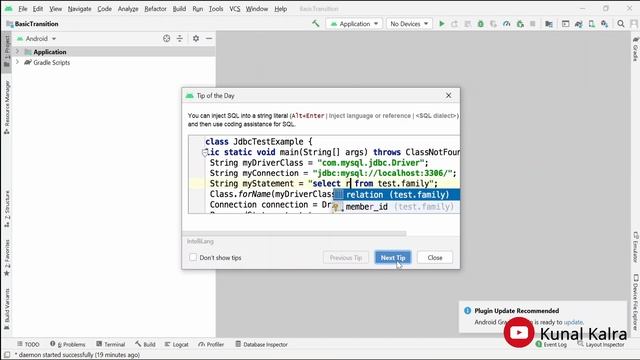Click the update link in plugin notification
The width and height of the screenshot is (640, 360).
pyautogui.click(x=573, y=322)
